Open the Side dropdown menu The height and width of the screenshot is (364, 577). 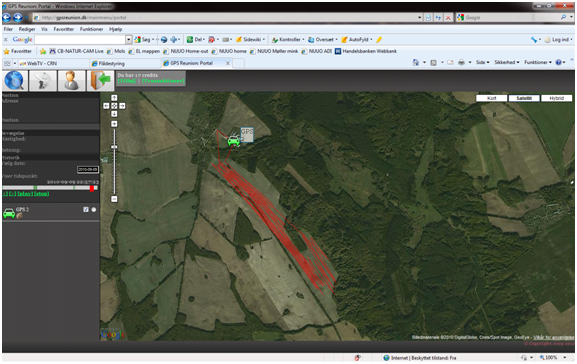(482, 63)
